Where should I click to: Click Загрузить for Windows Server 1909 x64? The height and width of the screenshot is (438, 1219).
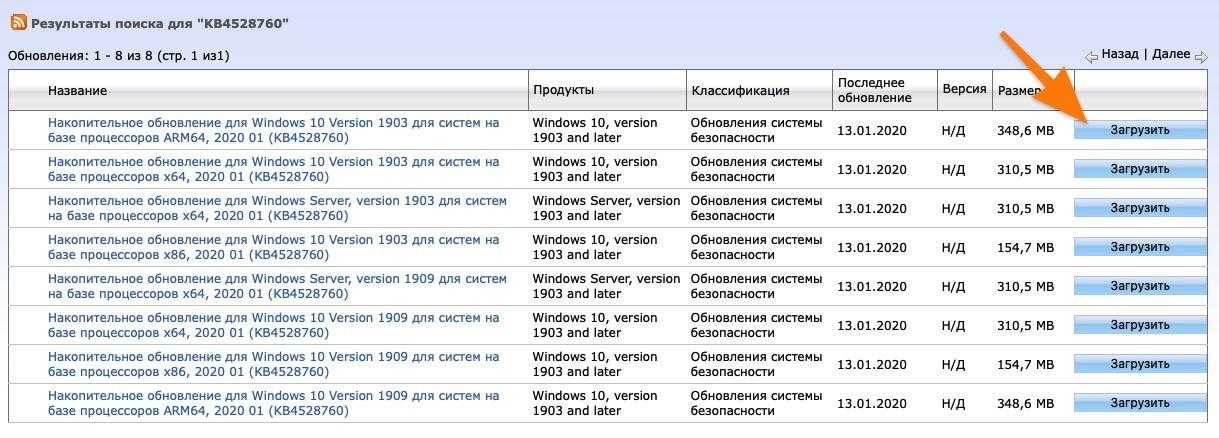point(1139,286)
